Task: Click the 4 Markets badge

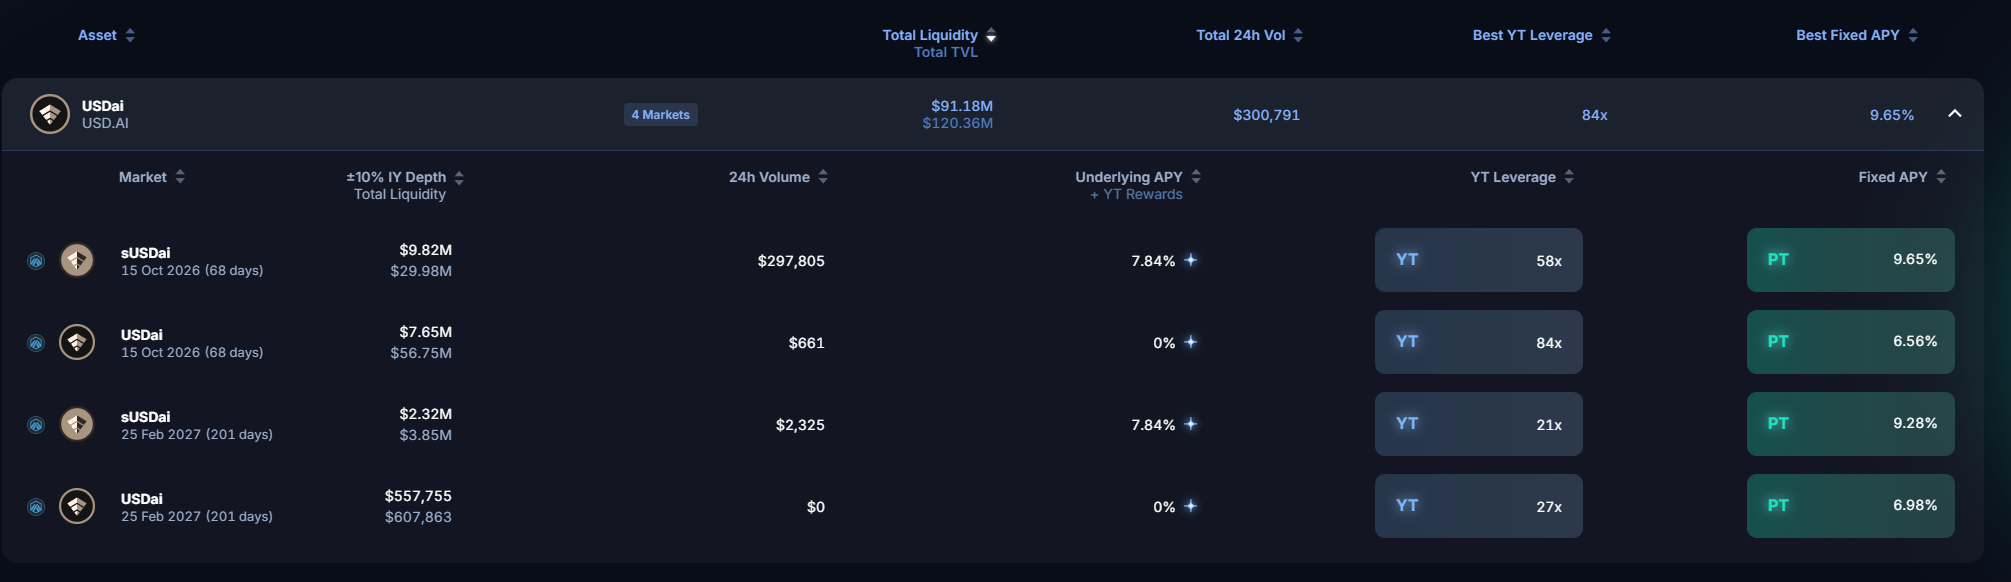Action: 660,115
